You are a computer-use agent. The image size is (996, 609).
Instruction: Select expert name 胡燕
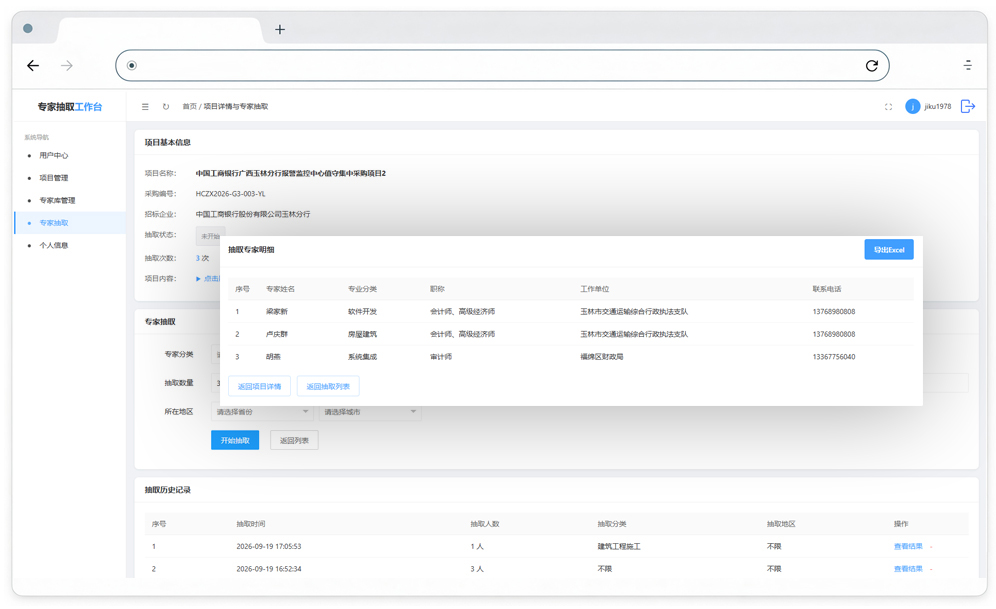273,357
